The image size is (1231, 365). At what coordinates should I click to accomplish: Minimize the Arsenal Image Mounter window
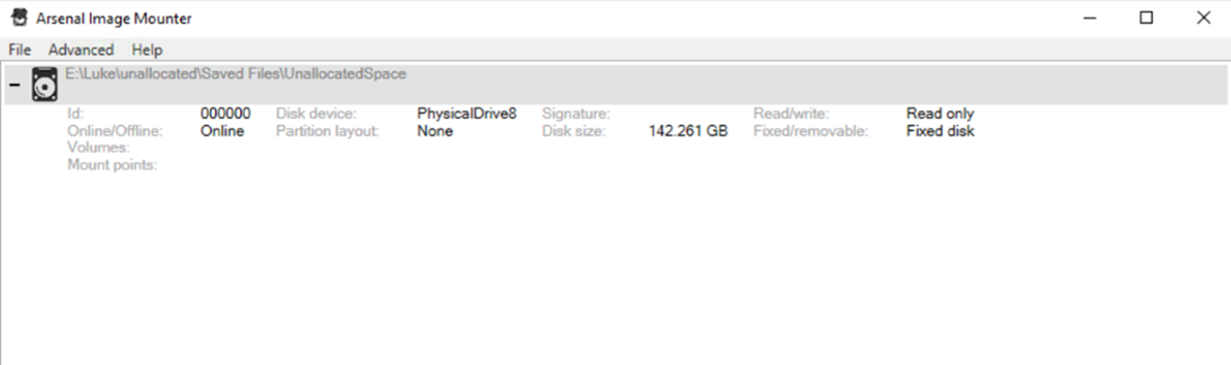click(x=1090, y=18)
